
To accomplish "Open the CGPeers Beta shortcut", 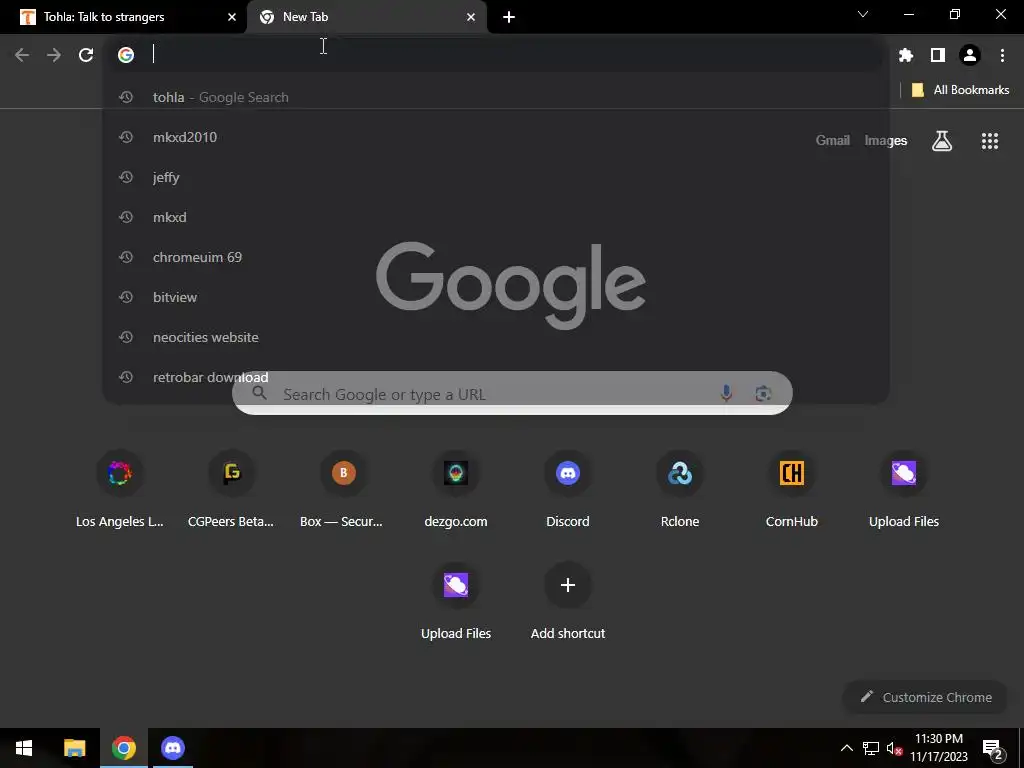I will tap(231, 489).
